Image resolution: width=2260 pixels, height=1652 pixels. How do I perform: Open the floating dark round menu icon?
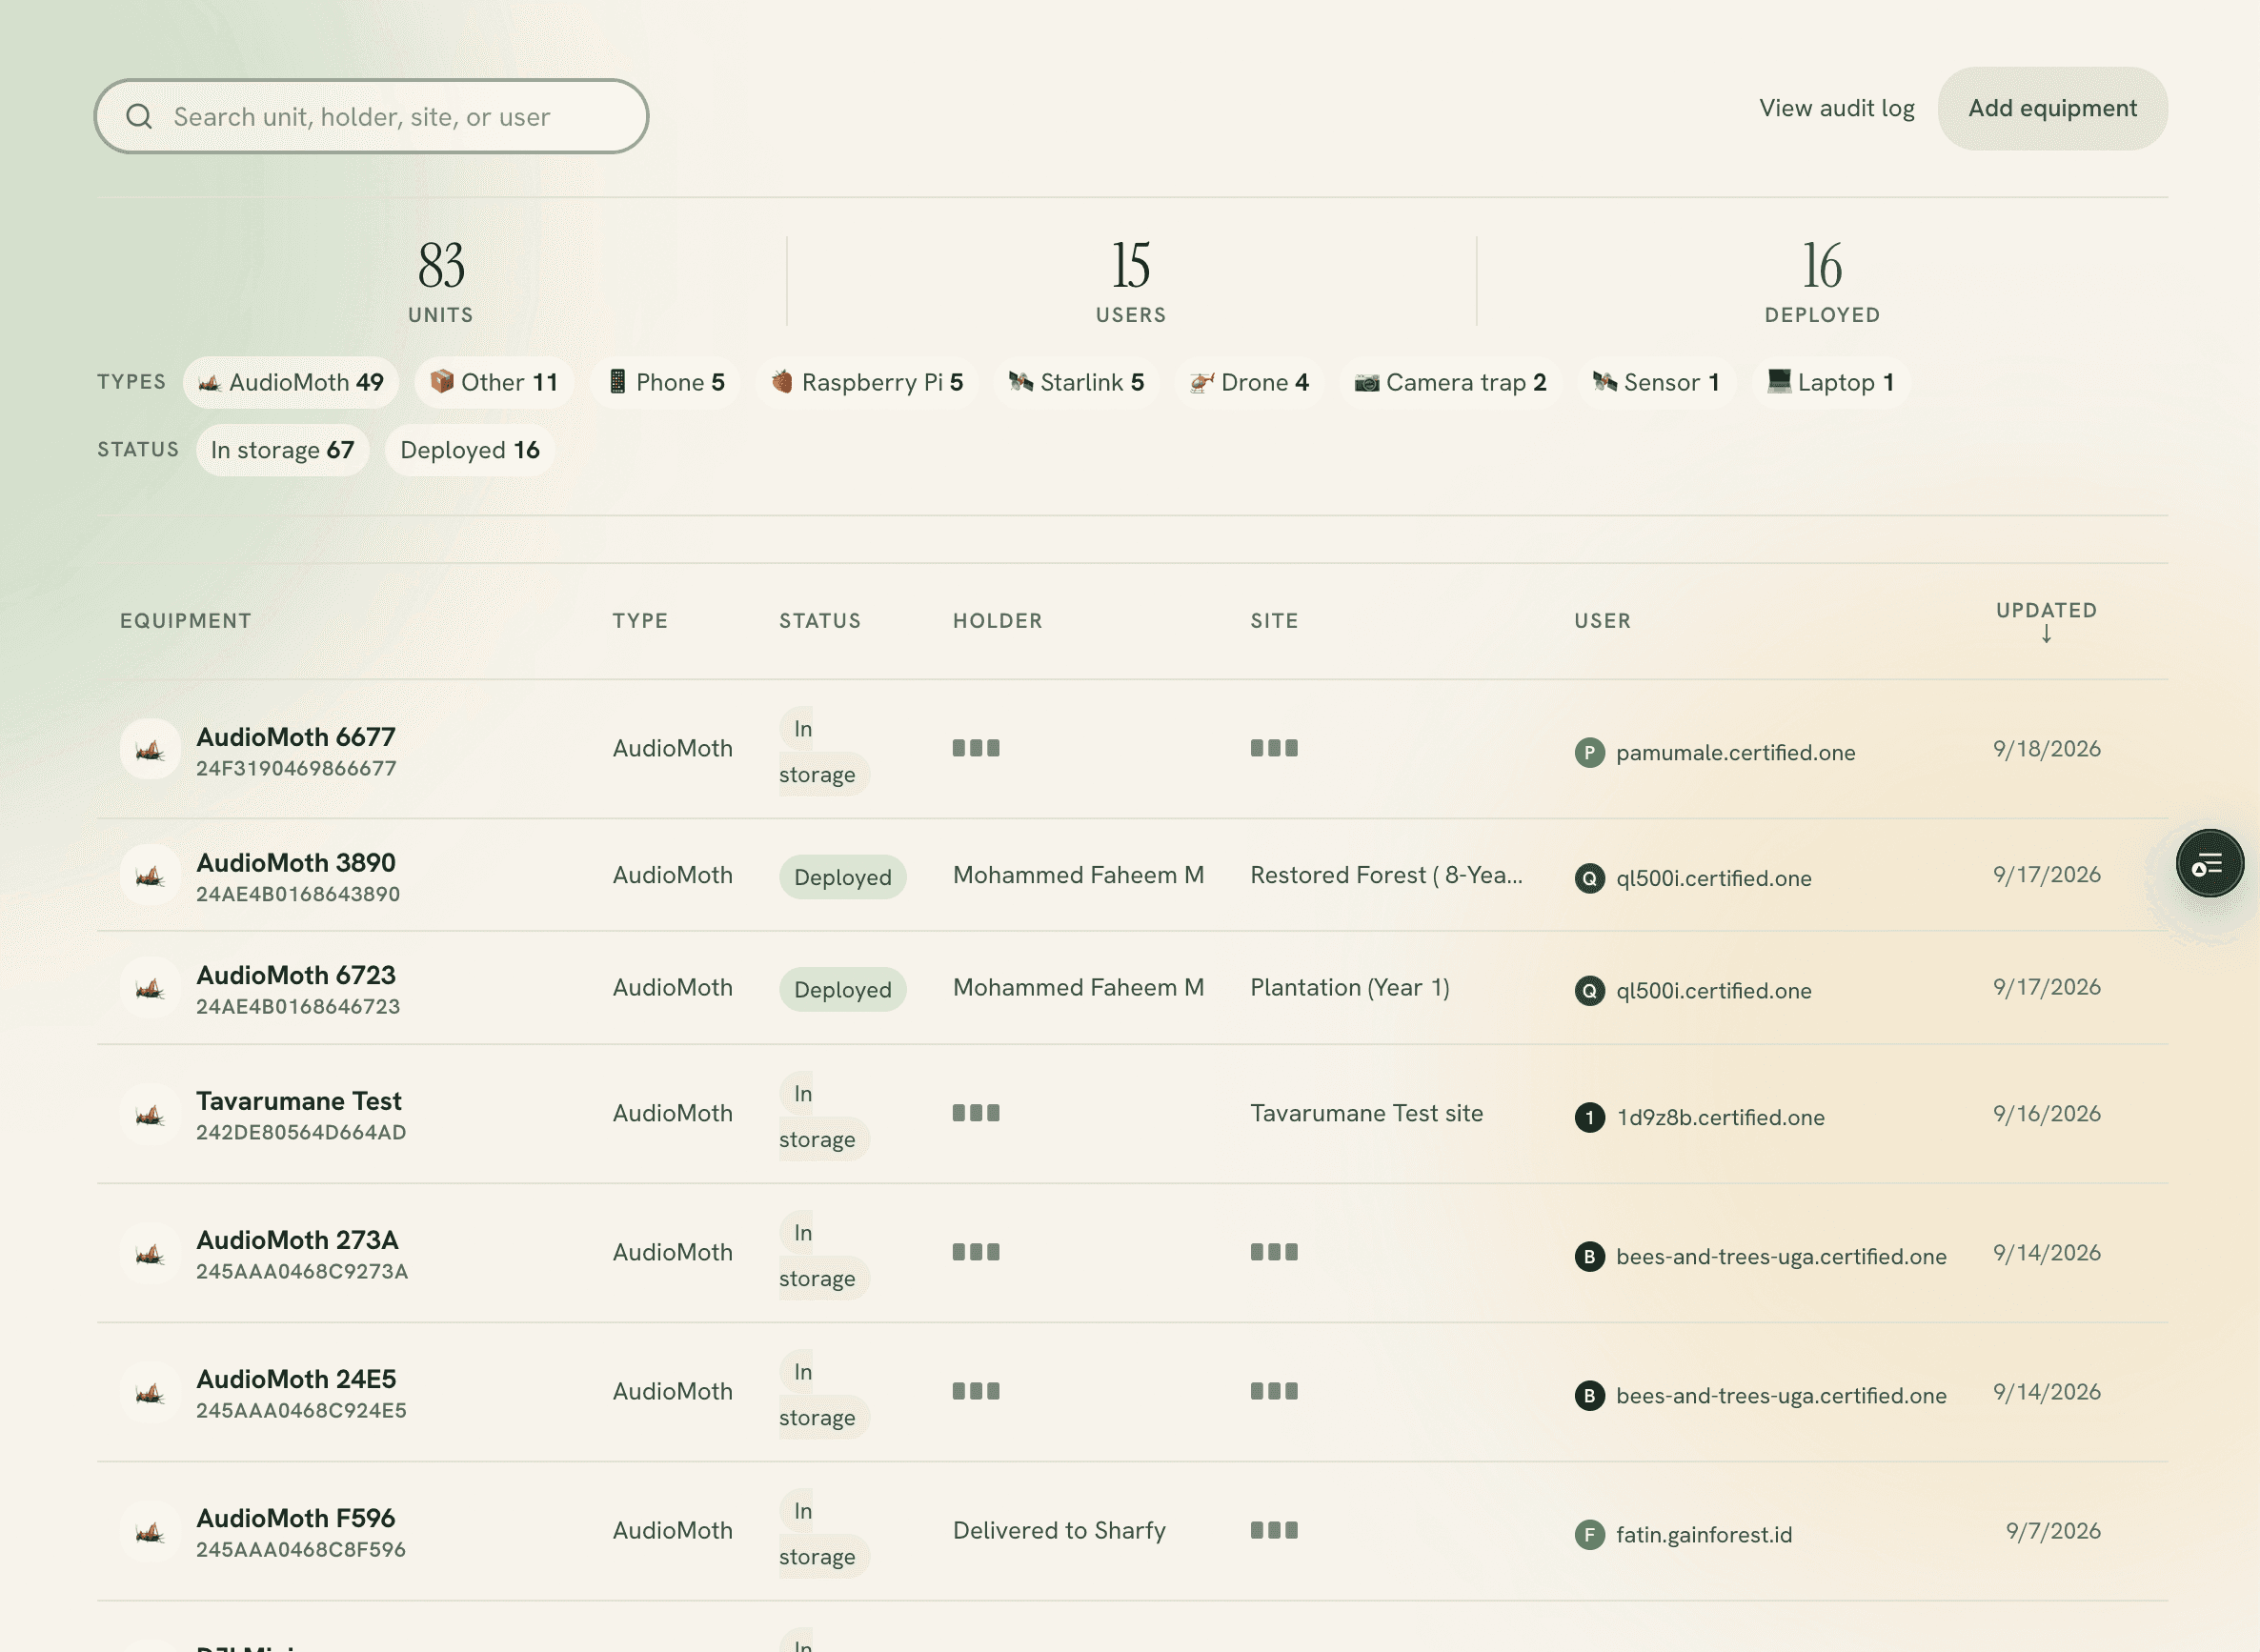click(x=2209, y=863)
